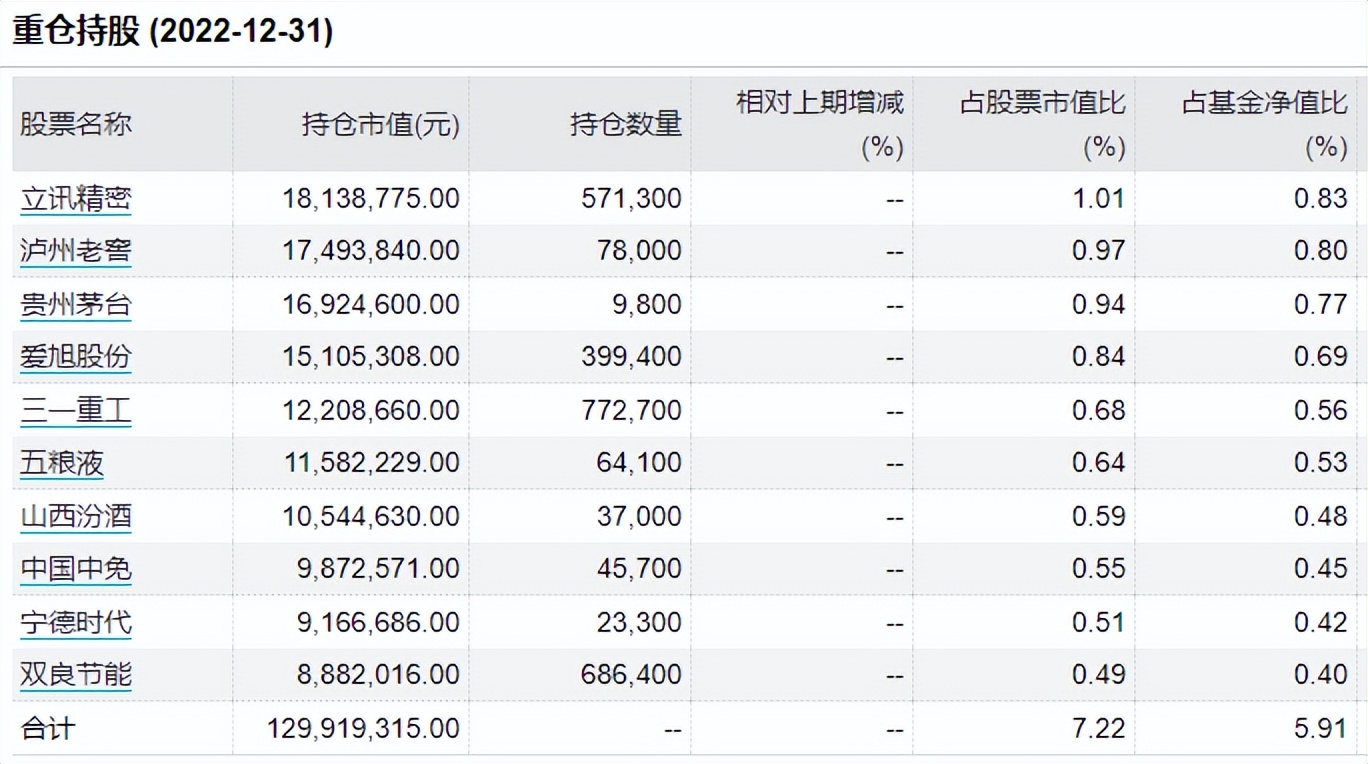This screenshot has height=764, width=1368.
Task: Click the 持仓市值(元) column header
Action: tap(380, 125)
